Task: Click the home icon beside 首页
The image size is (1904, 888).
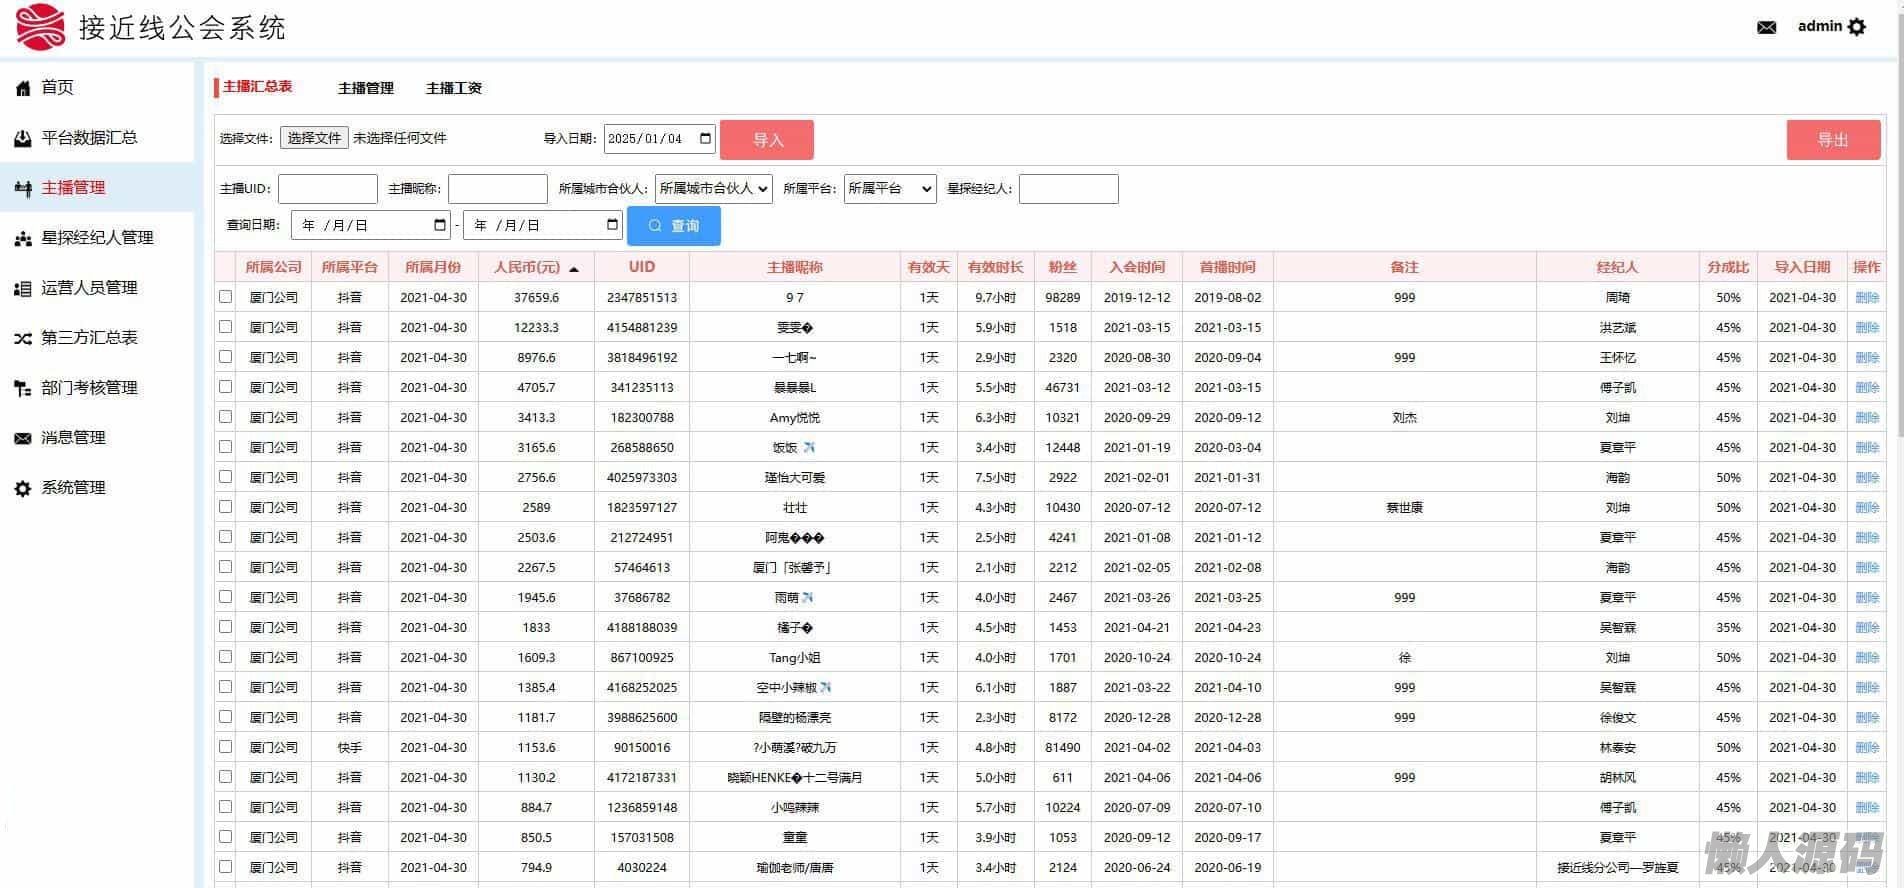Action: pyautogui.click(x=23, y=89)
